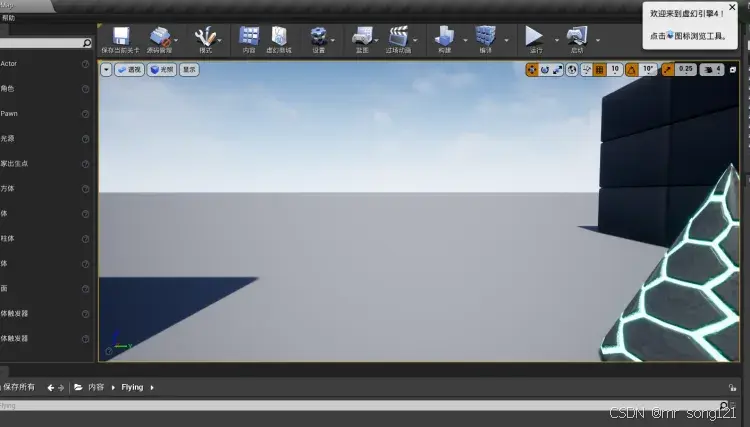750x427 pixels.
Task: Expand the dropdown arrow next to 过场动画
Action: click(415, 40)
